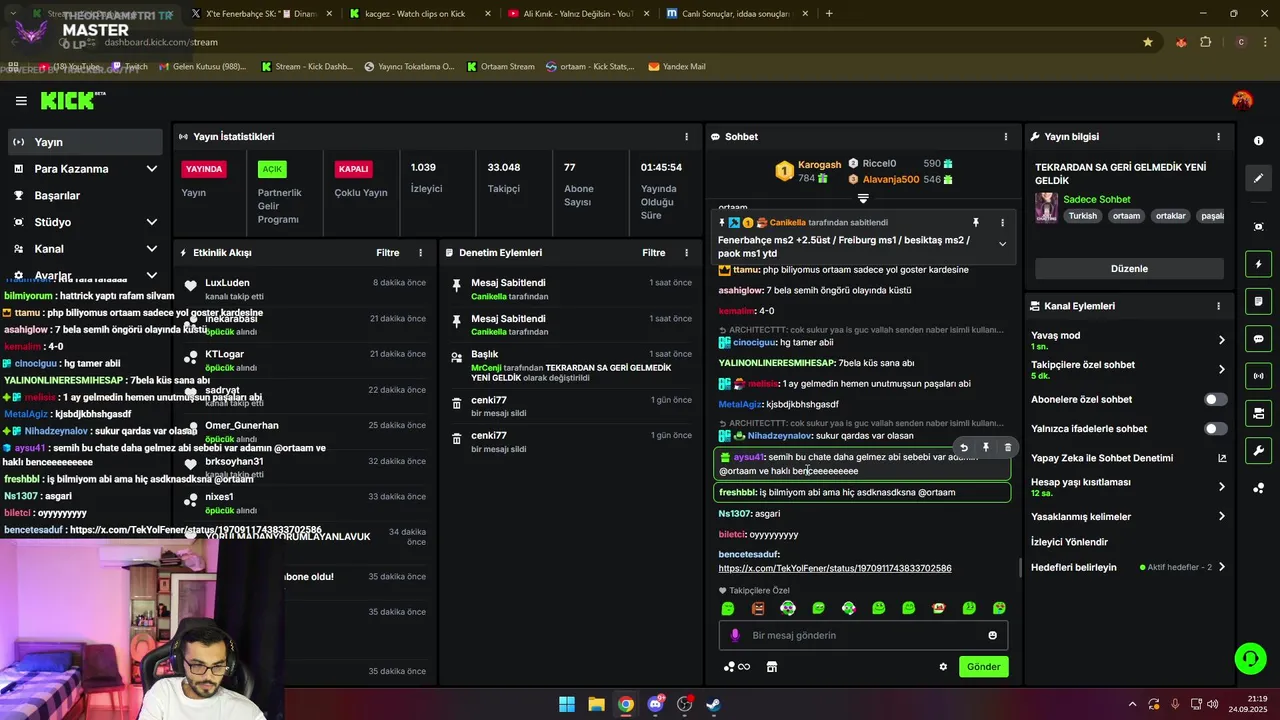Screen dimensions: 1280x720
Task: Click the broadcast signal icon in right sidebar
Action: [x=1258, y=376]
